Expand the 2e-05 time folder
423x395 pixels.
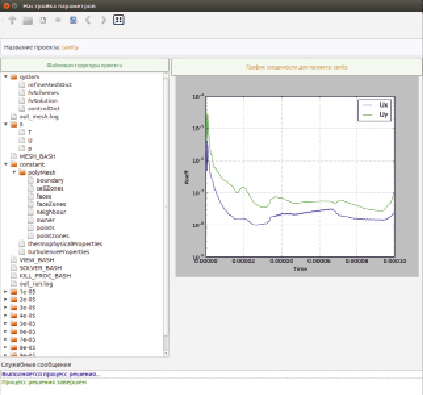(6, 299)
